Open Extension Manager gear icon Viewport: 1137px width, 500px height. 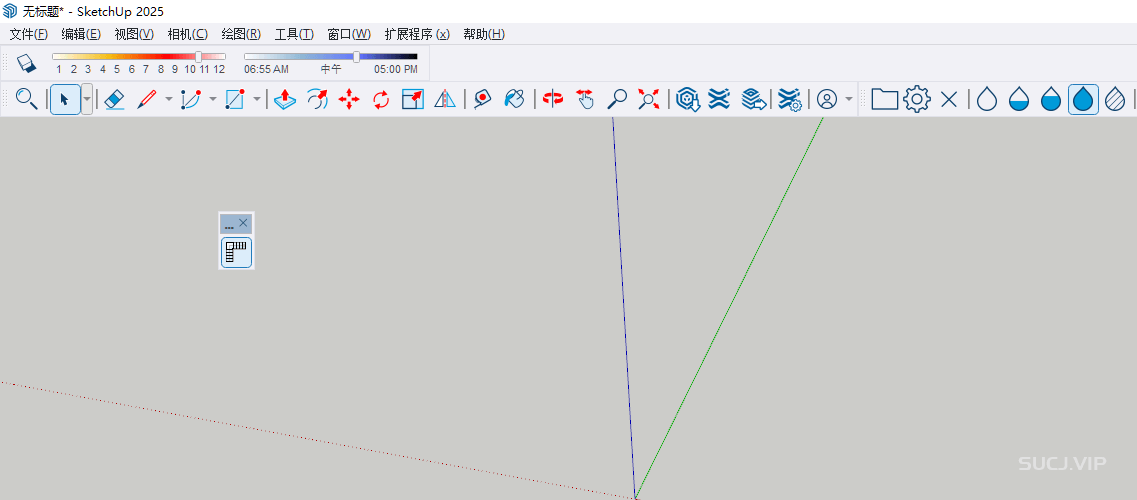point(789,99)
